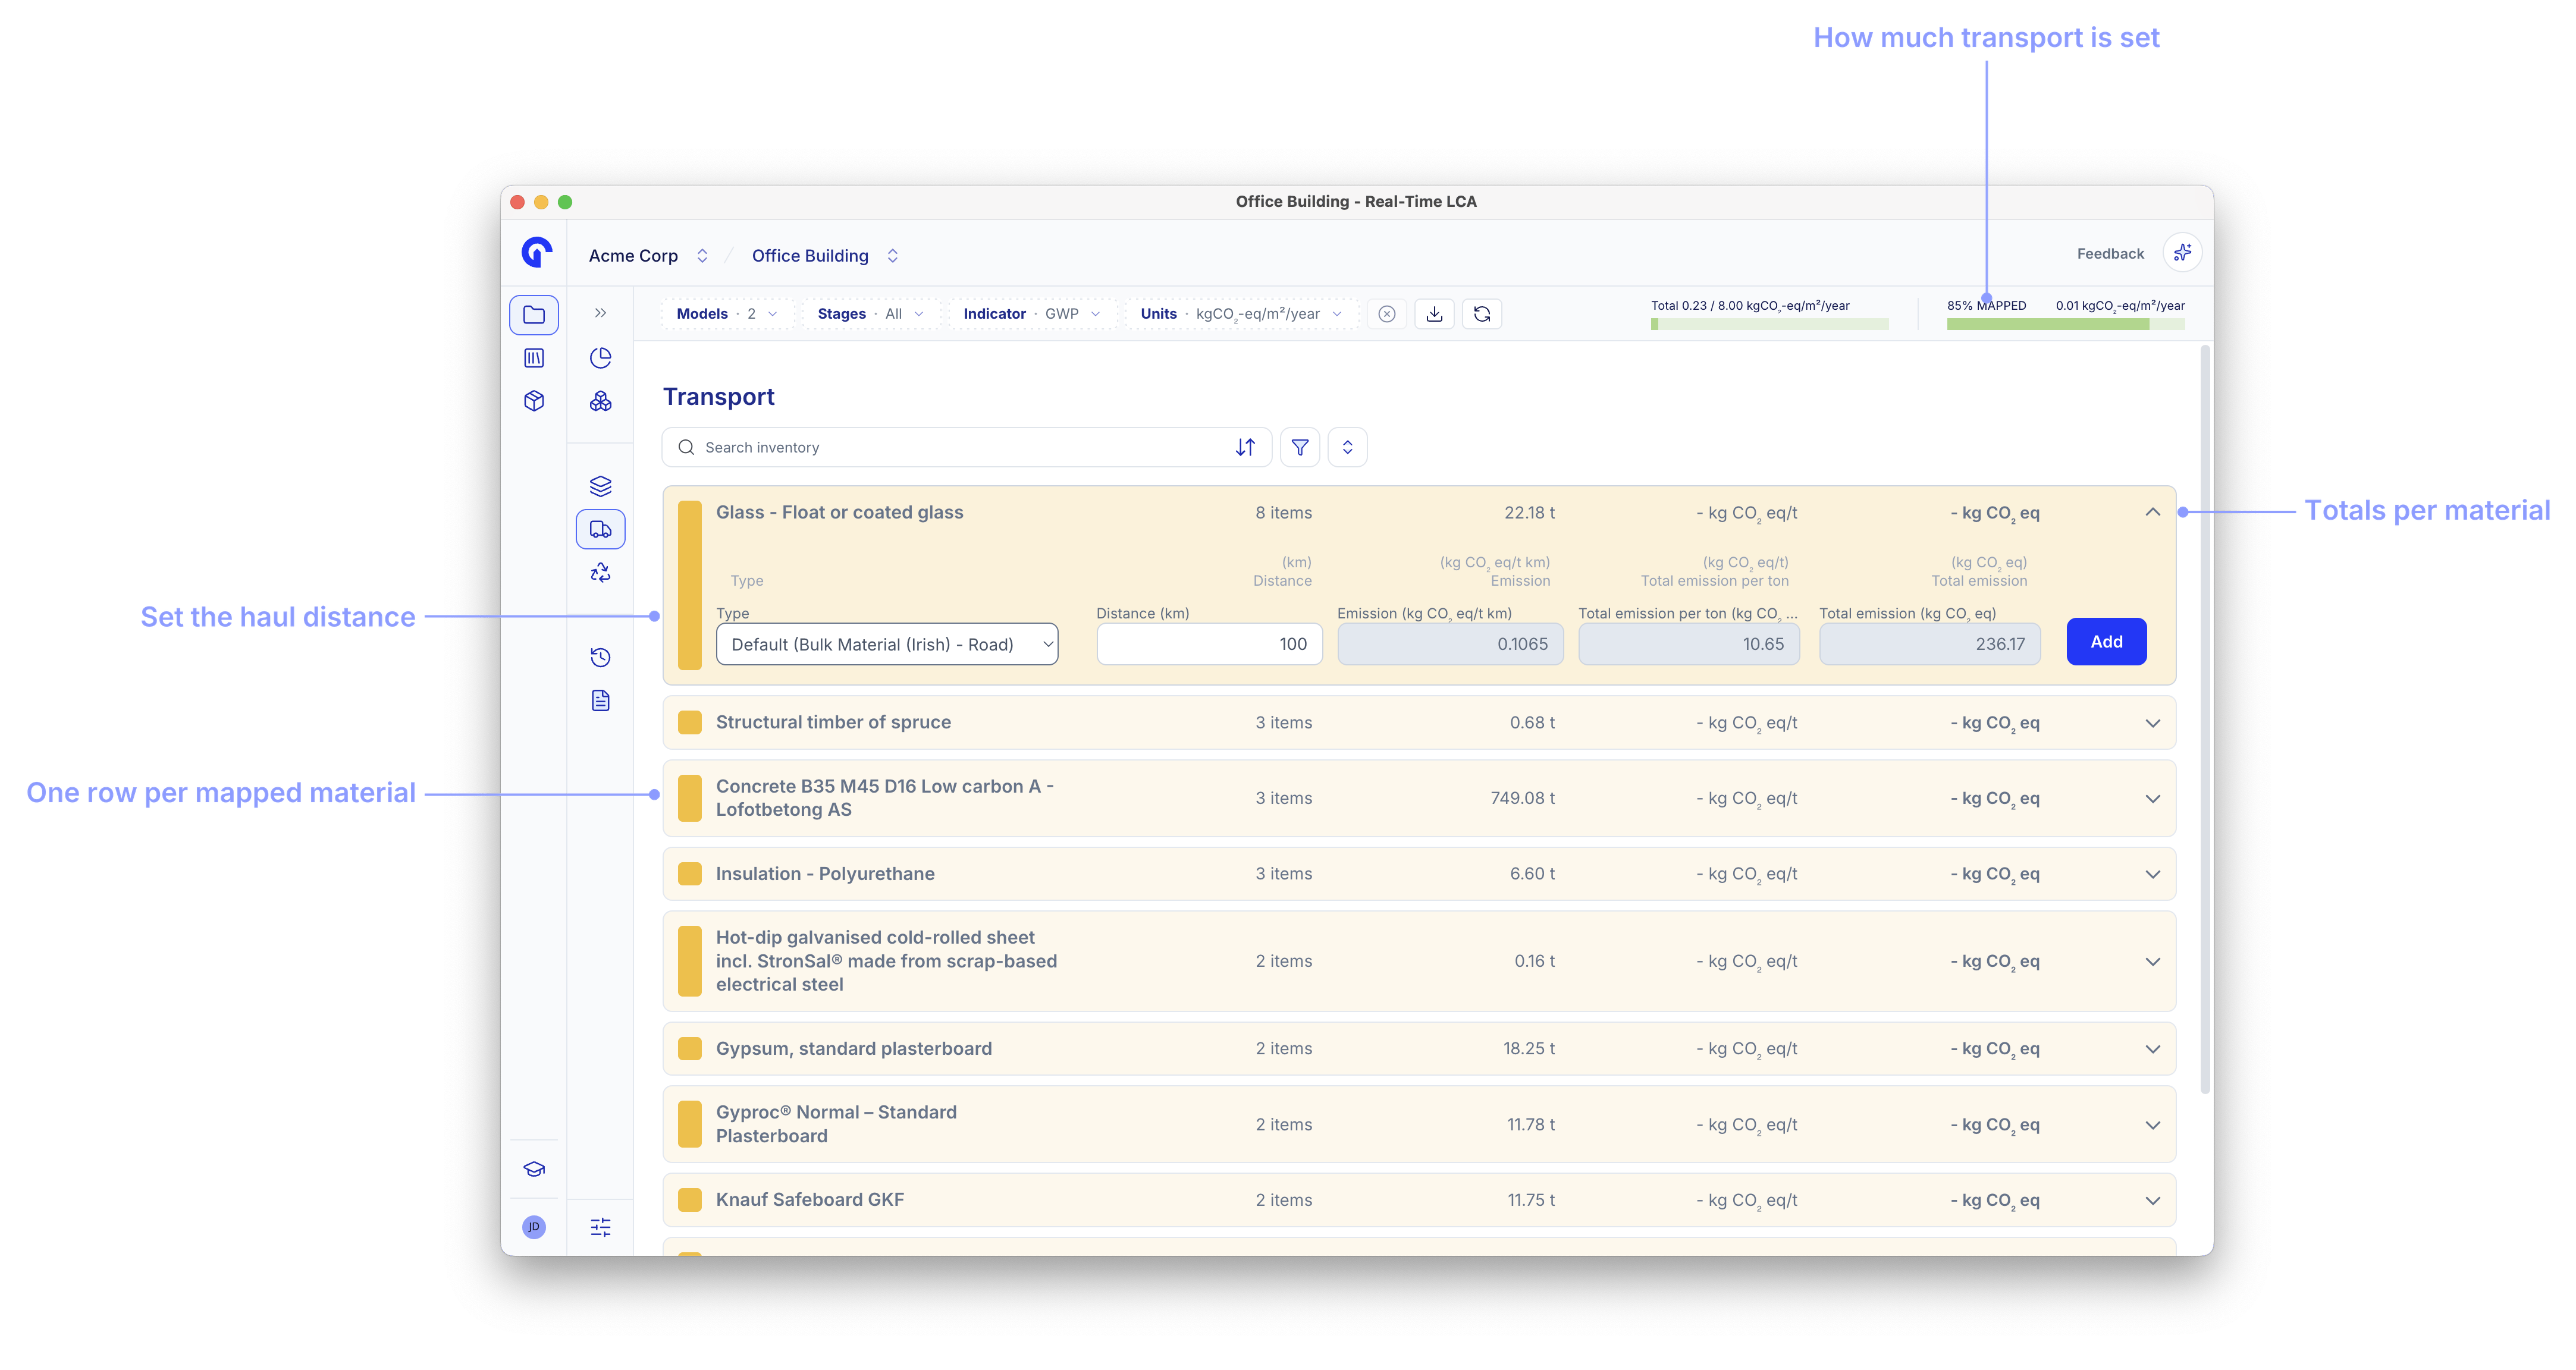This screenshot has height=1370, width=2576.
Task: Expand the Structural timber of spruce row
Action: point(2152,723)
